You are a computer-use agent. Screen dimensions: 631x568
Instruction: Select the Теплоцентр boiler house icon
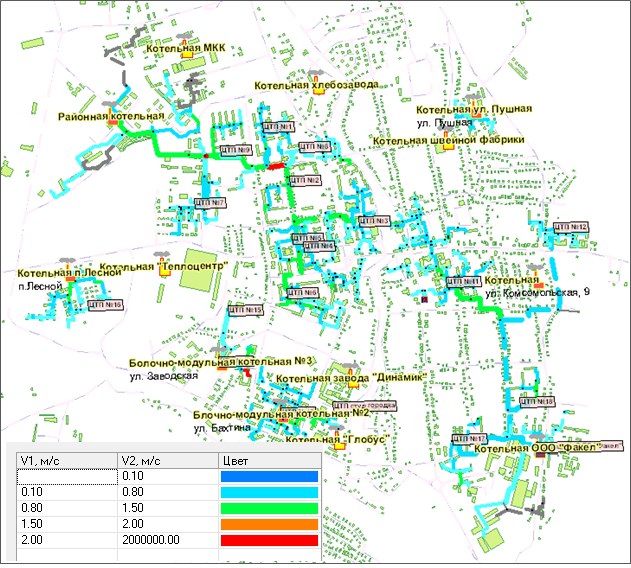tap(162, 267)
